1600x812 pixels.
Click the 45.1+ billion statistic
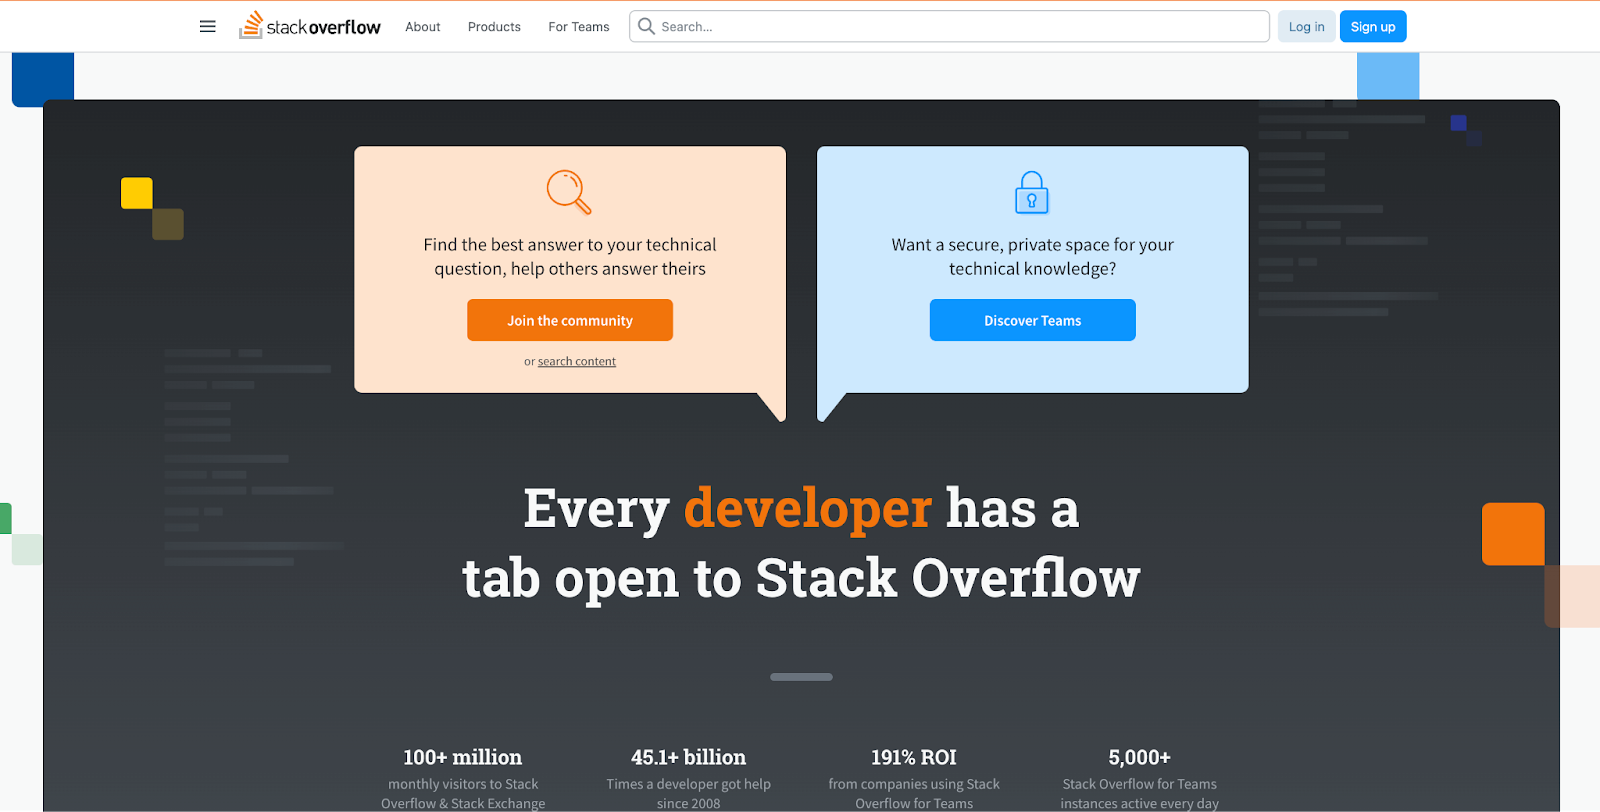pyautogui.click(x=688, y=757)
